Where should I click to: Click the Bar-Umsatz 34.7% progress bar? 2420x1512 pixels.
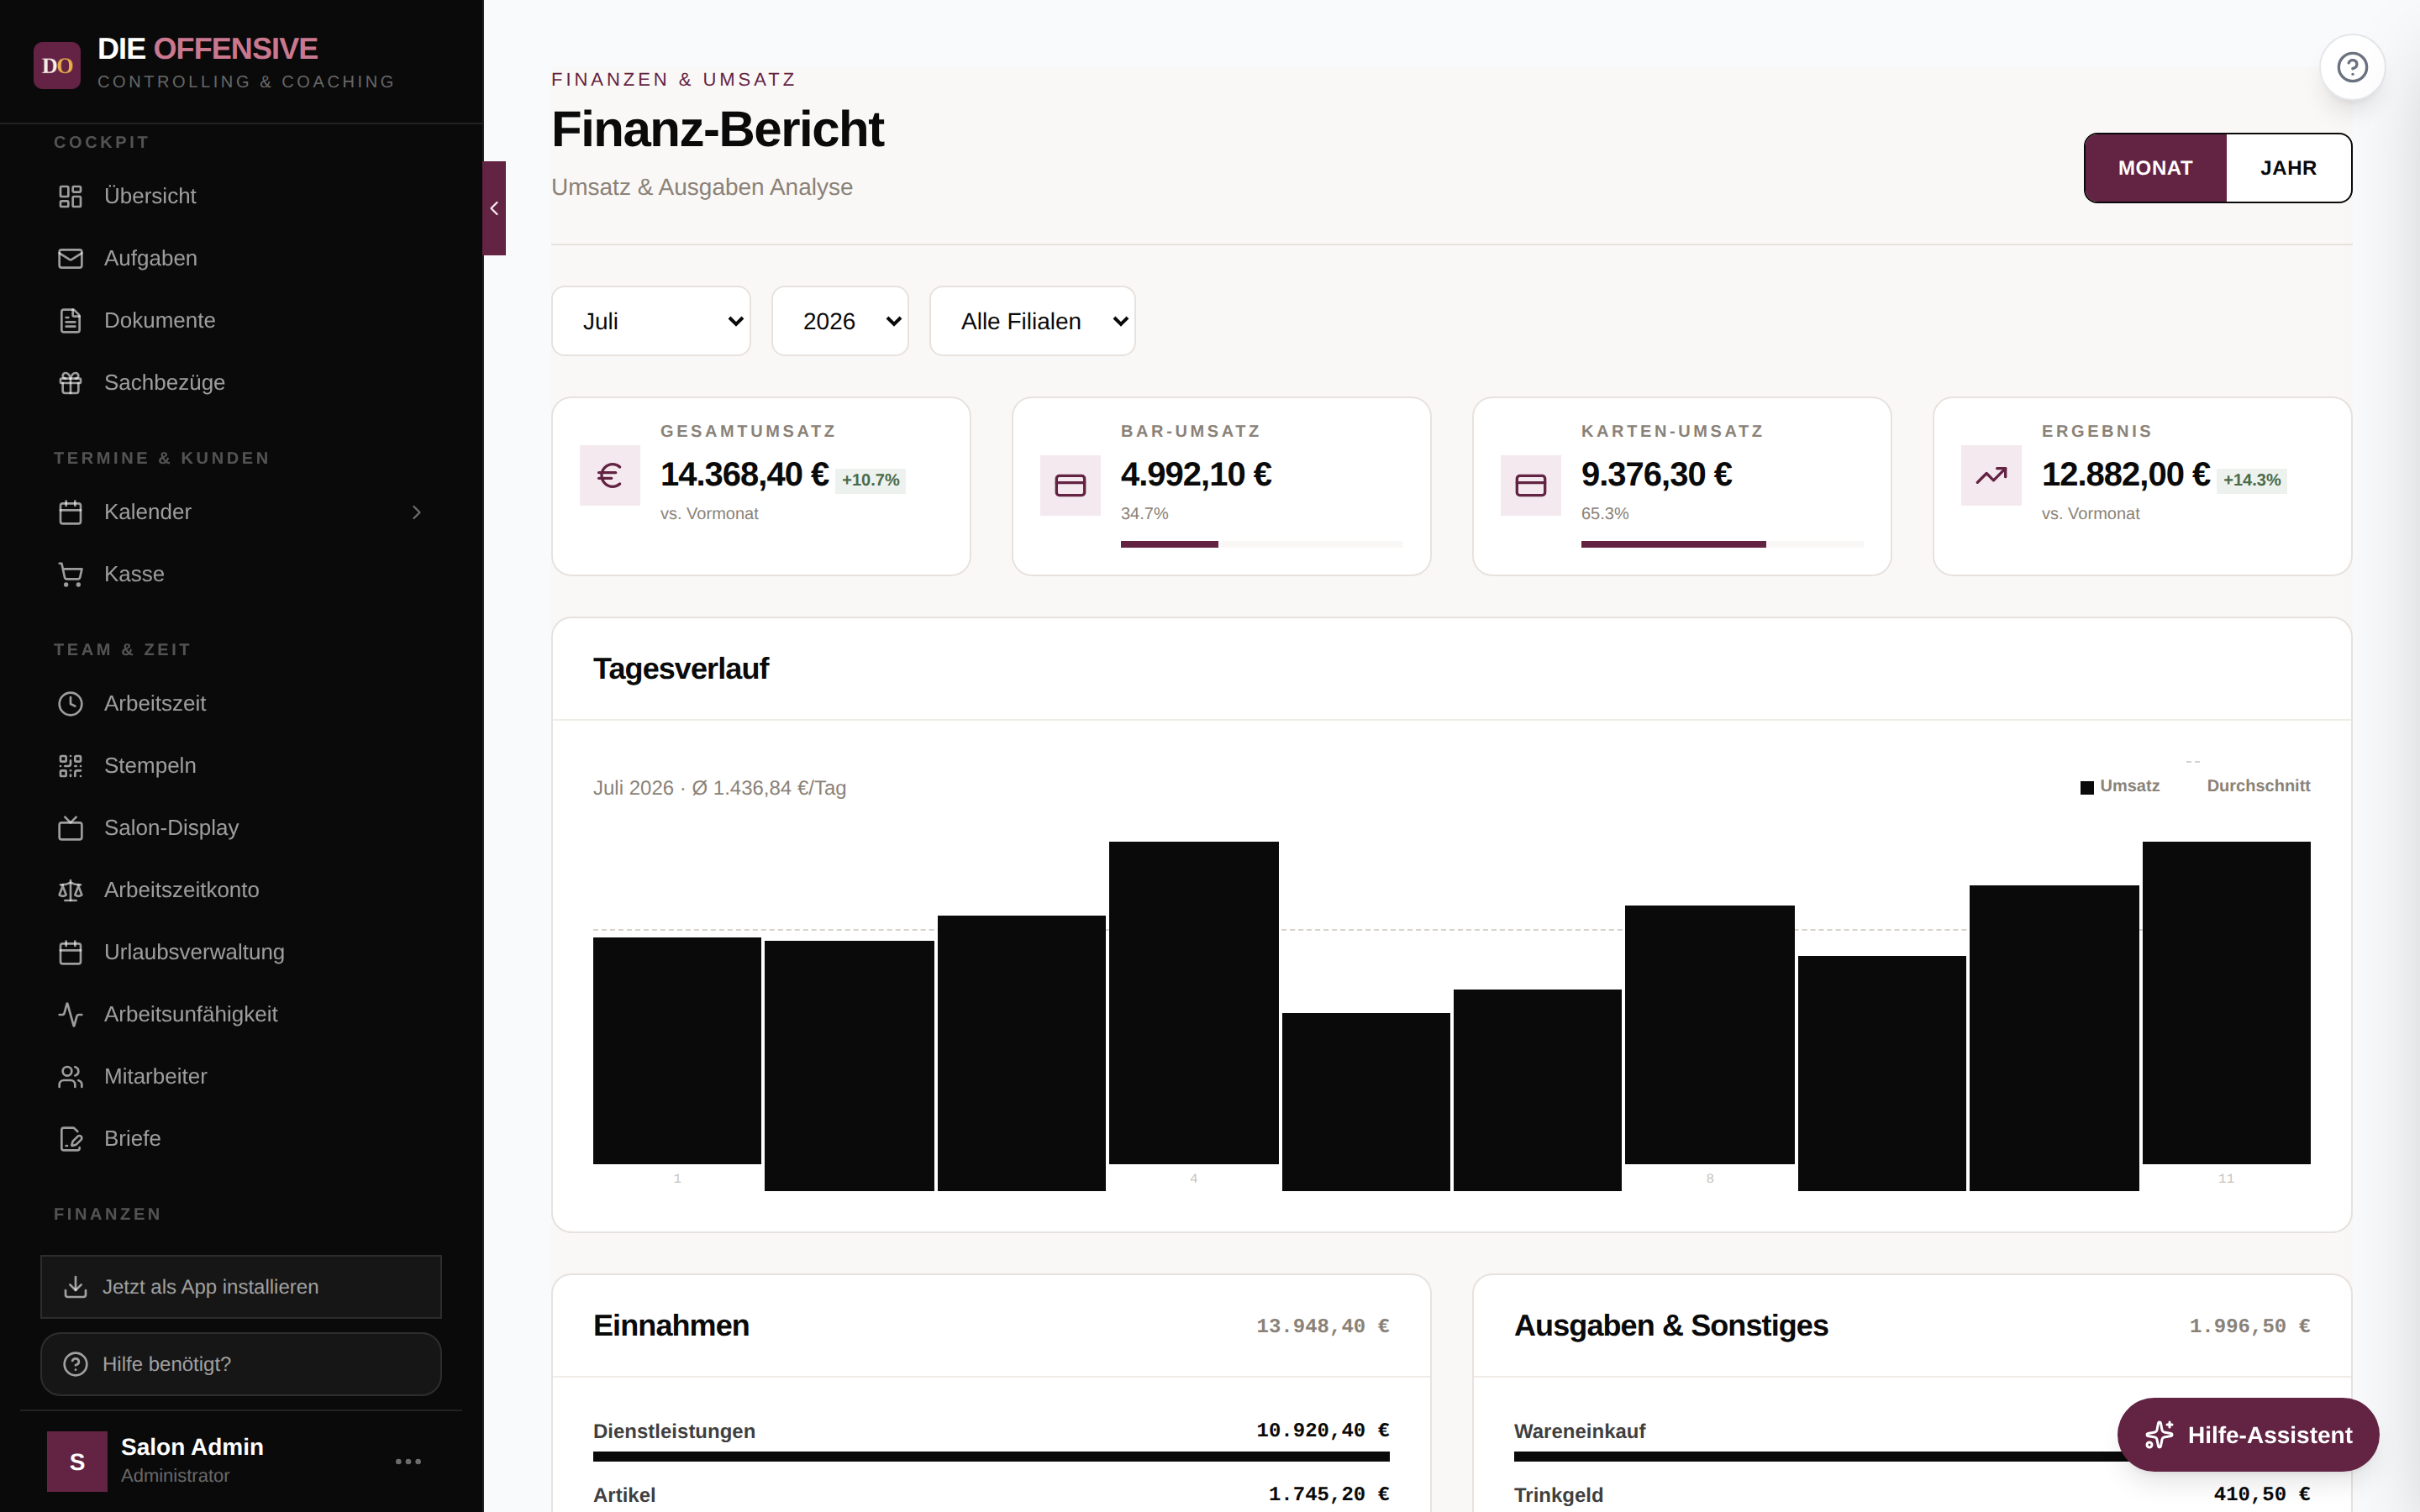click(x=1262, y=544)
